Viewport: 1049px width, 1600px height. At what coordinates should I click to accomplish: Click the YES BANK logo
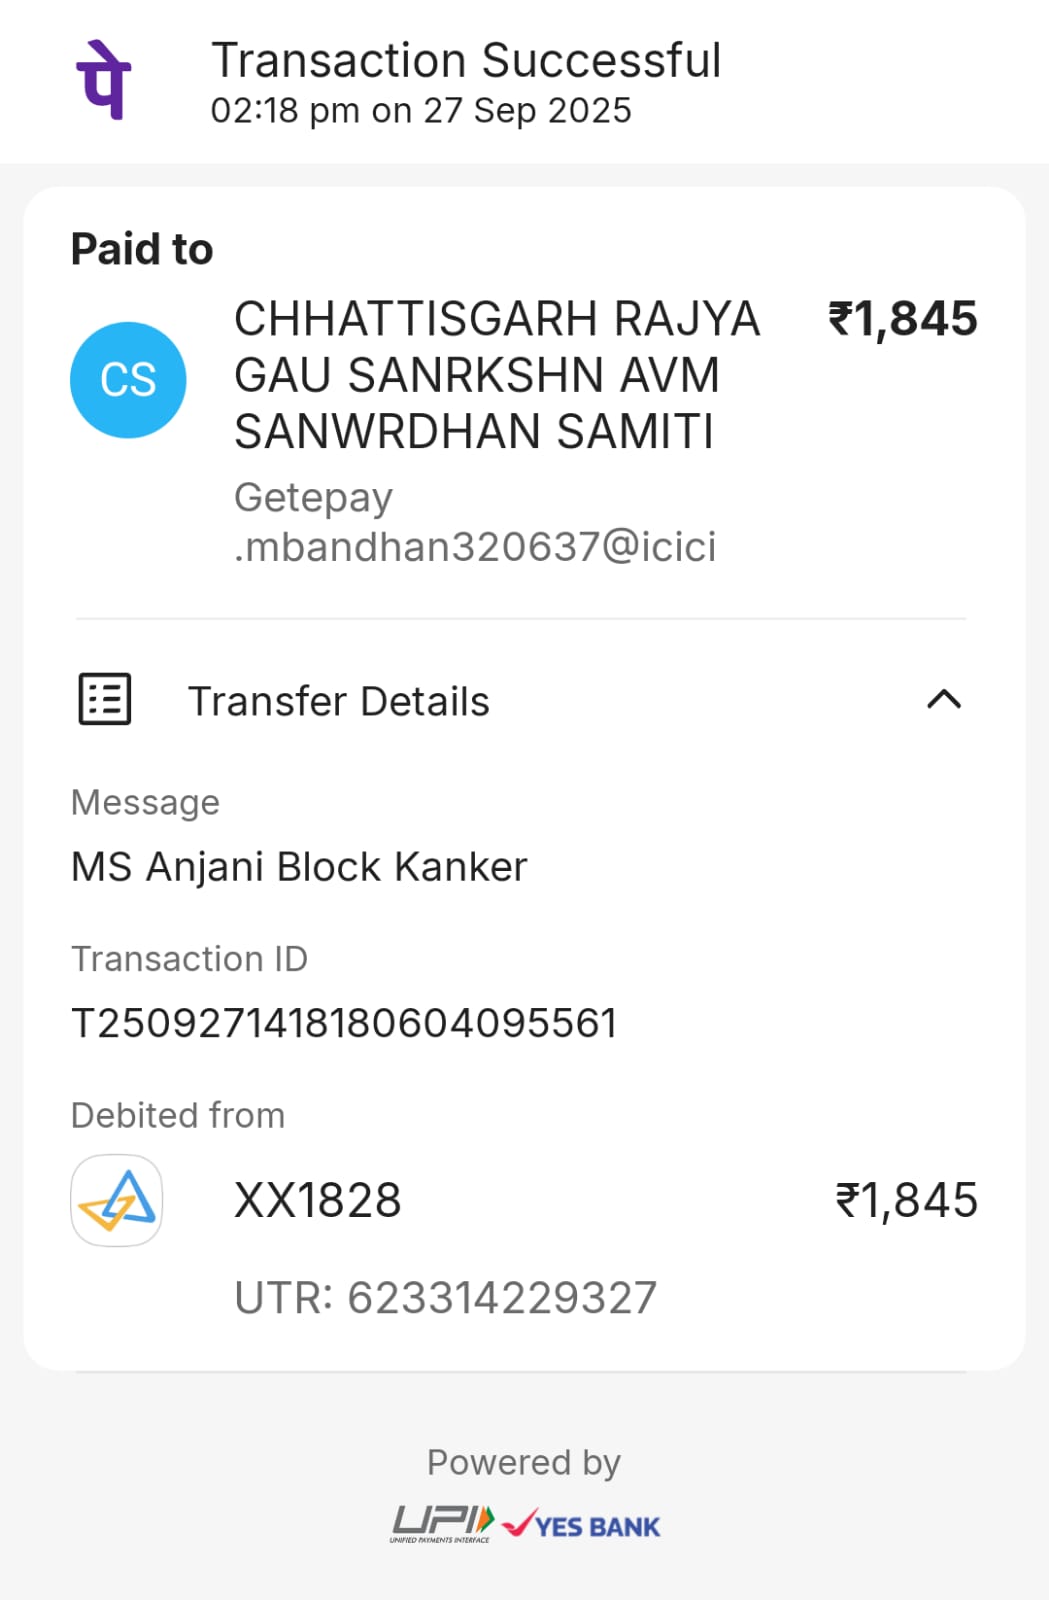click(582, 1526)
